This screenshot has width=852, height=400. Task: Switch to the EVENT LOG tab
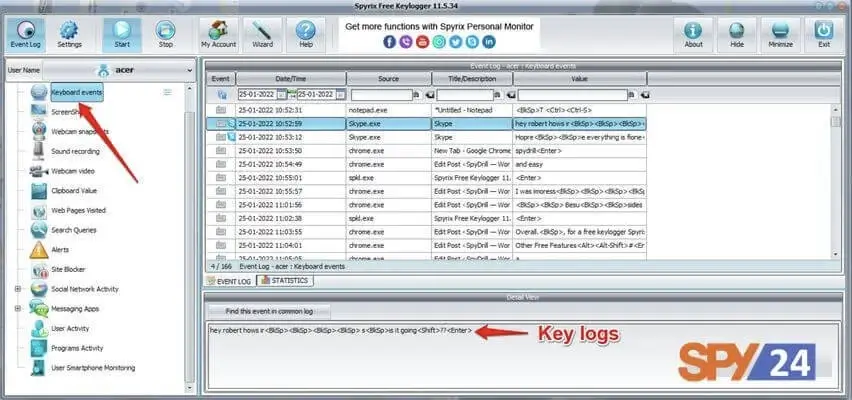pos(229,281)
